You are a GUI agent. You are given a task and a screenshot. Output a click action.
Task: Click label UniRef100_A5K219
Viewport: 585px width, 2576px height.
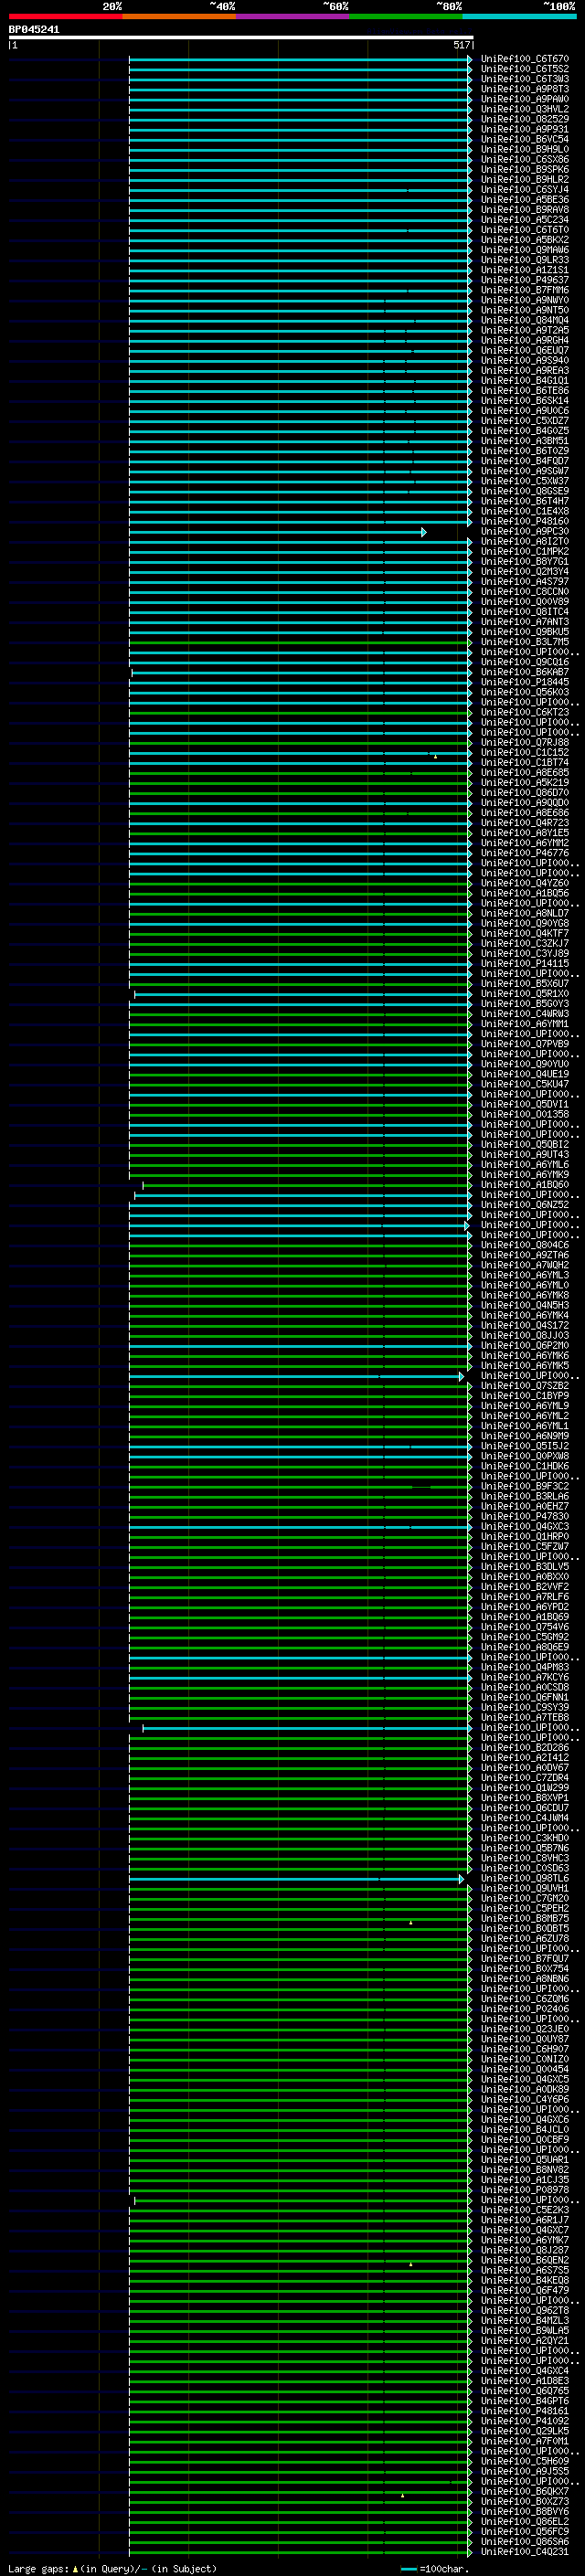pyautogui.click(x=524, y=783)
